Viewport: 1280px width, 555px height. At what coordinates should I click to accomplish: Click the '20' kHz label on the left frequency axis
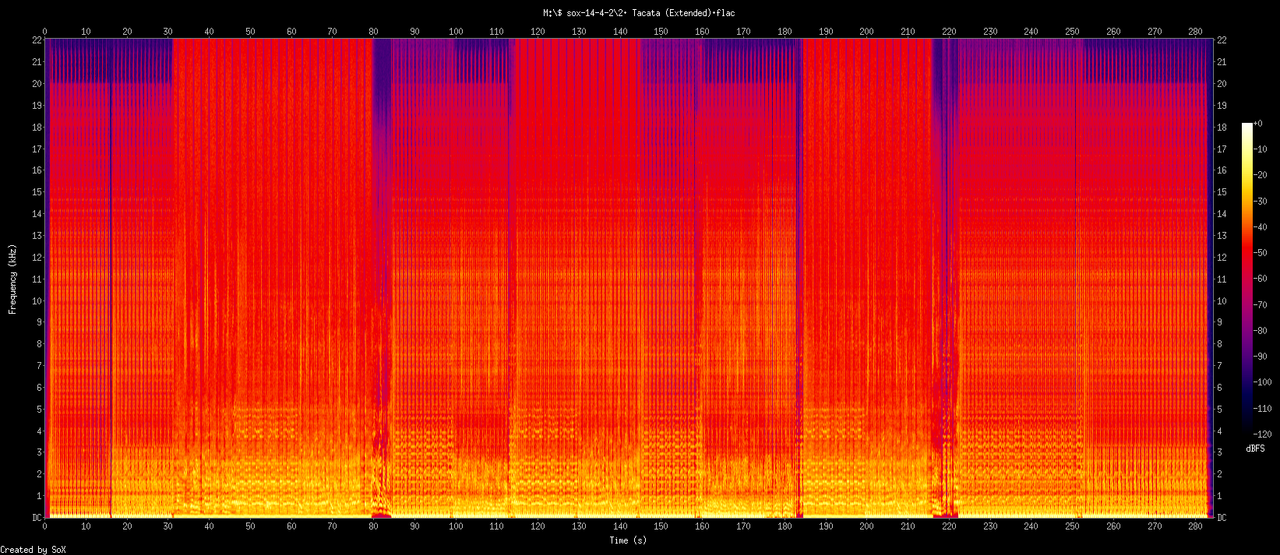pyautogui.click(x=36, y=83)
